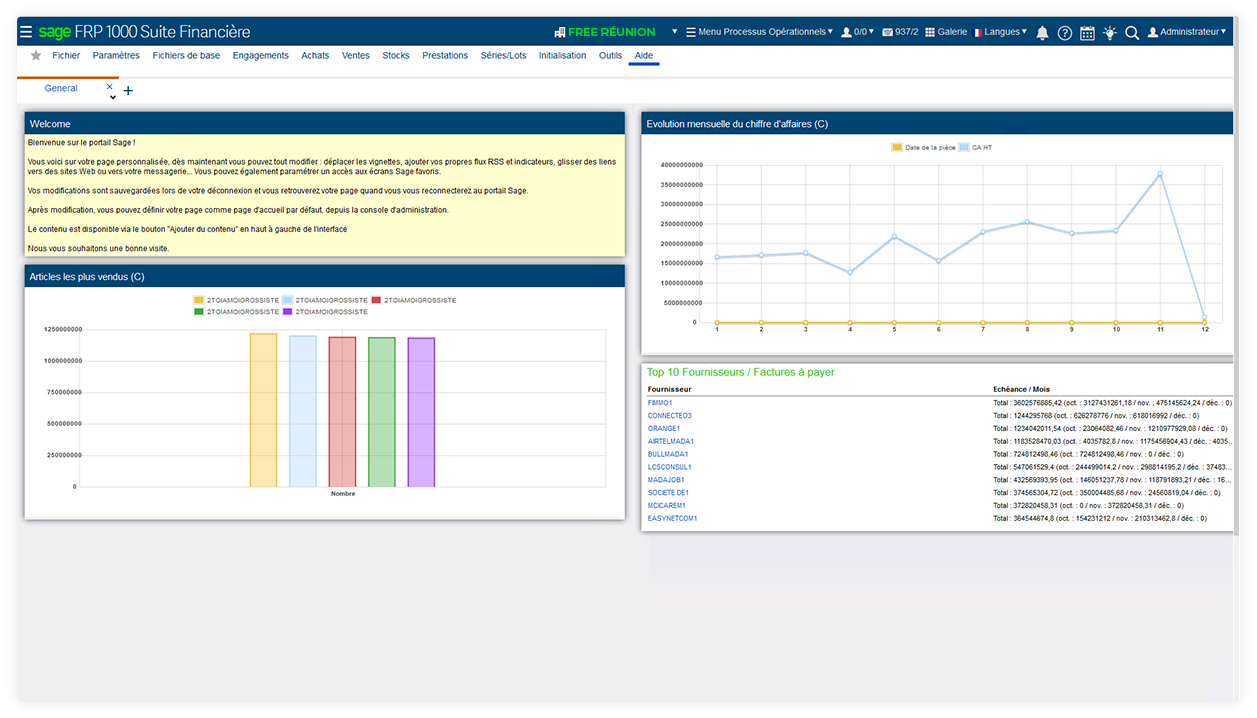Open the Administrateur account dropdown
1257x718 pixels.
1187,32
